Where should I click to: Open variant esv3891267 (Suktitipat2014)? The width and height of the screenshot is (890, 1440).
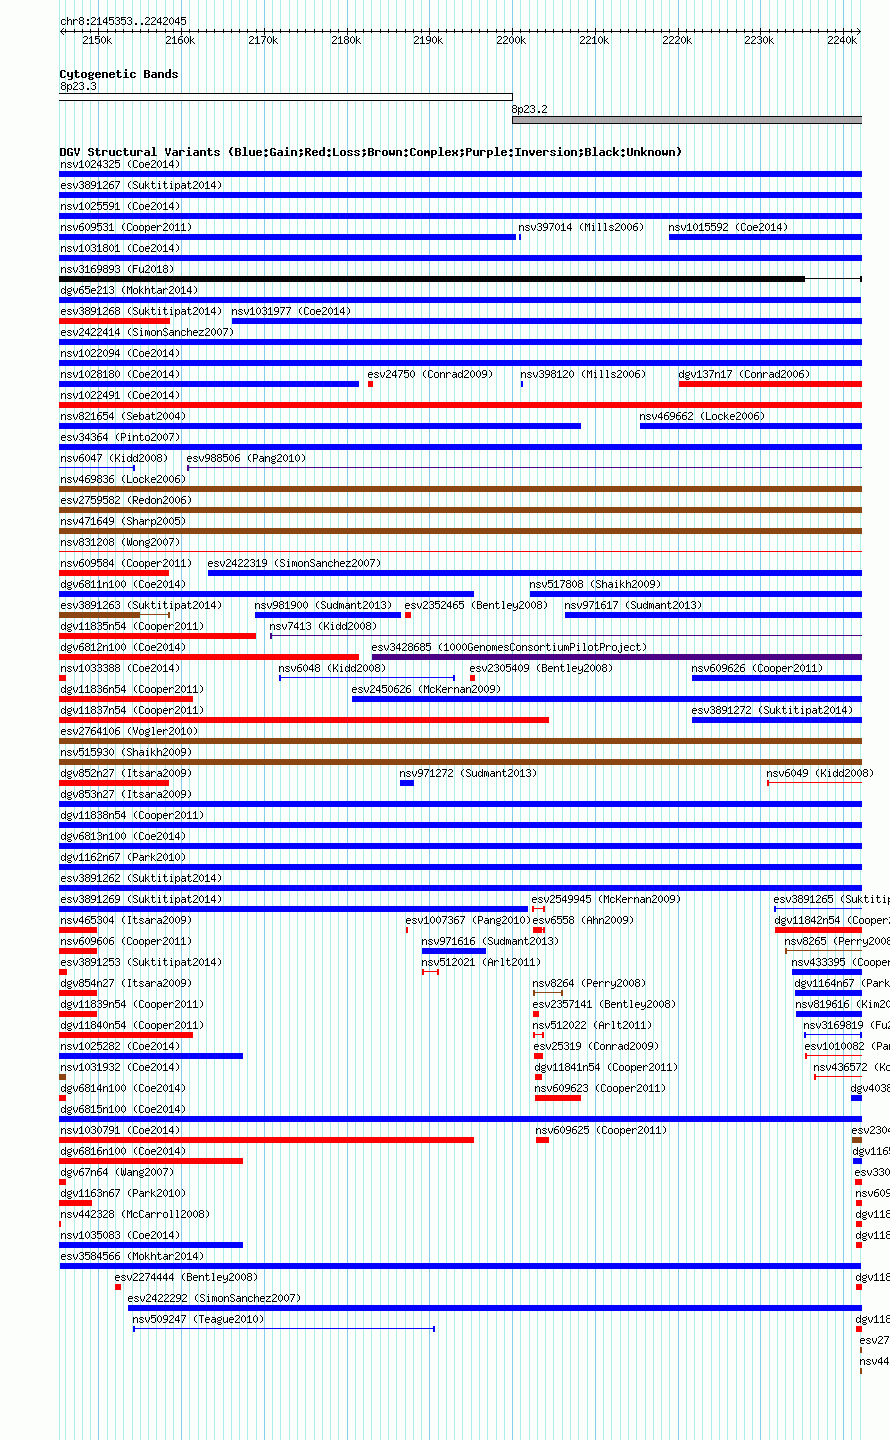(x=460, y=195)
